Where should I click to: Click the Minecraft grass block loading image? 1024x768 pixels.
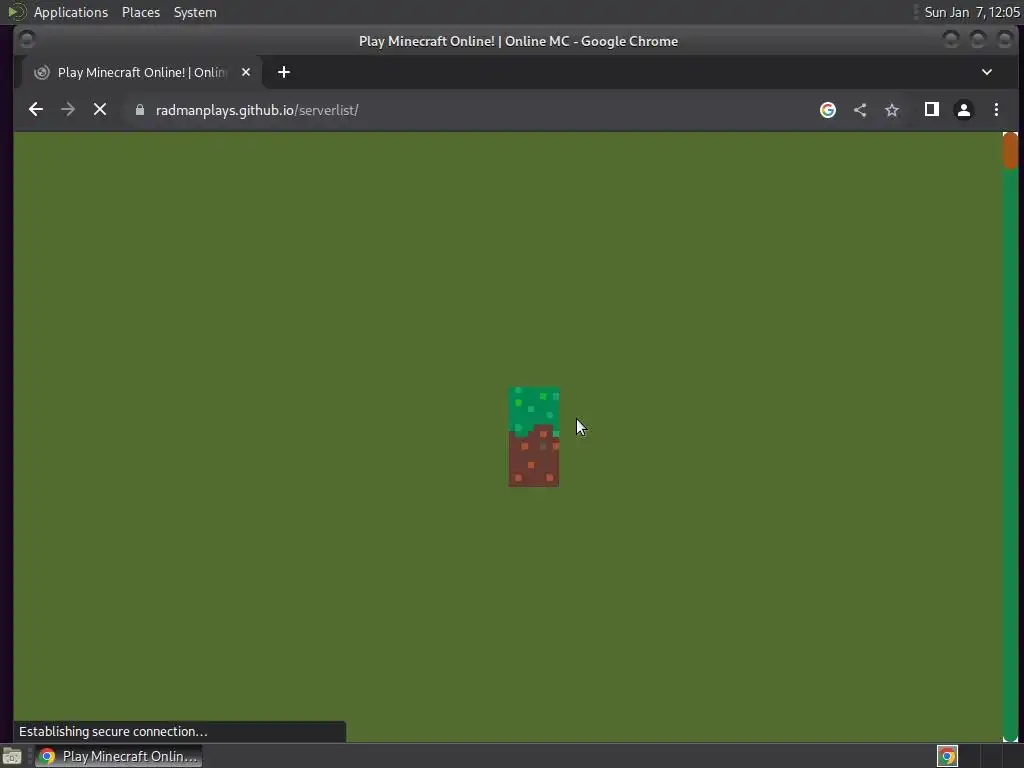534,437
